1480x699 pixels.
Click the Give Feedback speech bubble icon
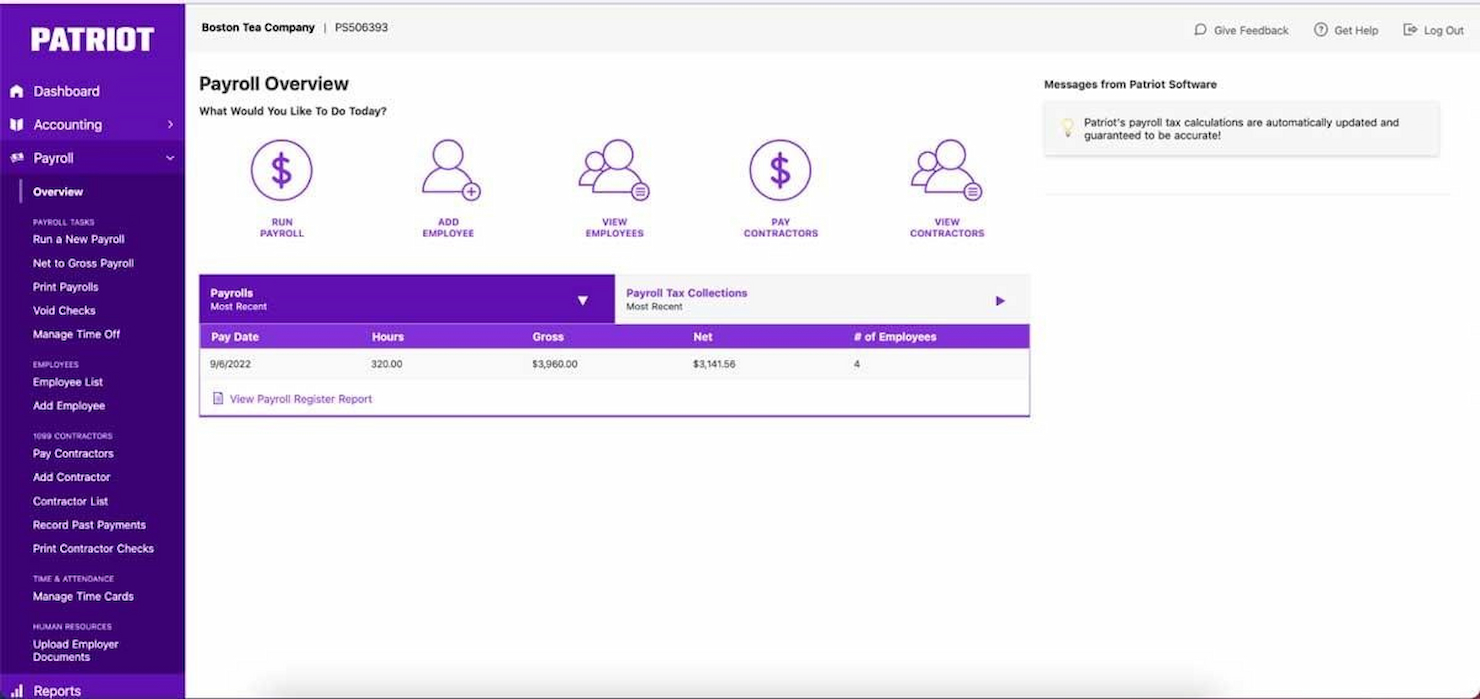[1200, 30]
